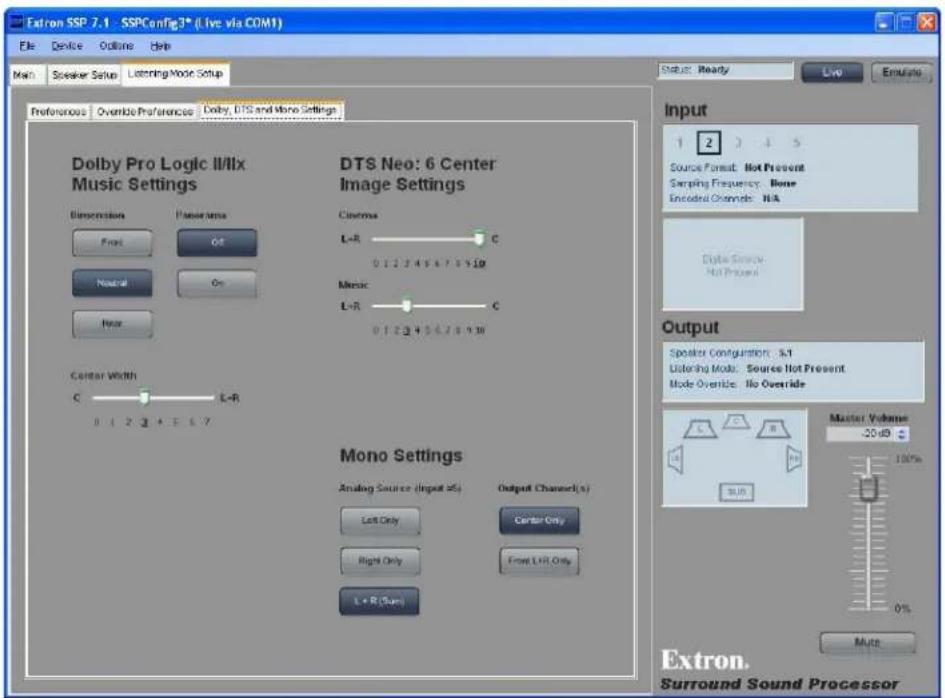
Task: Select the right surround speaker icon
Action: (794, 459)
